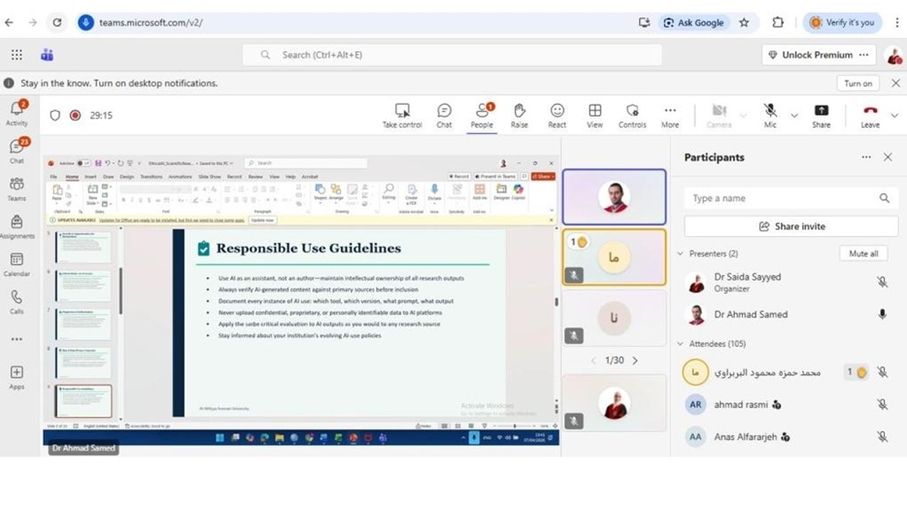Toggle the Camera on or off
Viewport: 907px width, 511px height.
[719, 115]
